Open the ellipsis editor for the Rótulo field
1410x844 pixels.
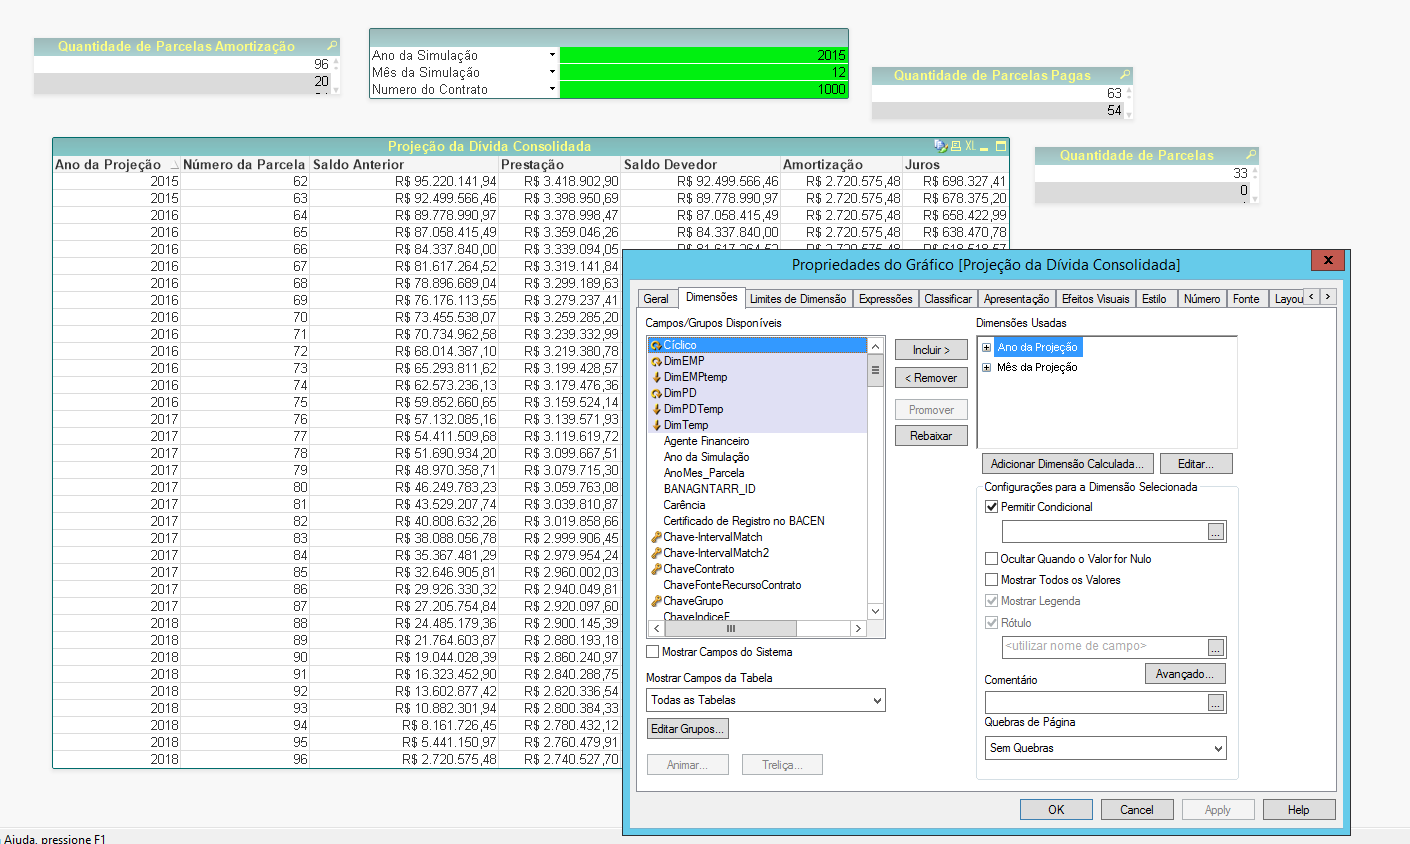coord(1216,647)
